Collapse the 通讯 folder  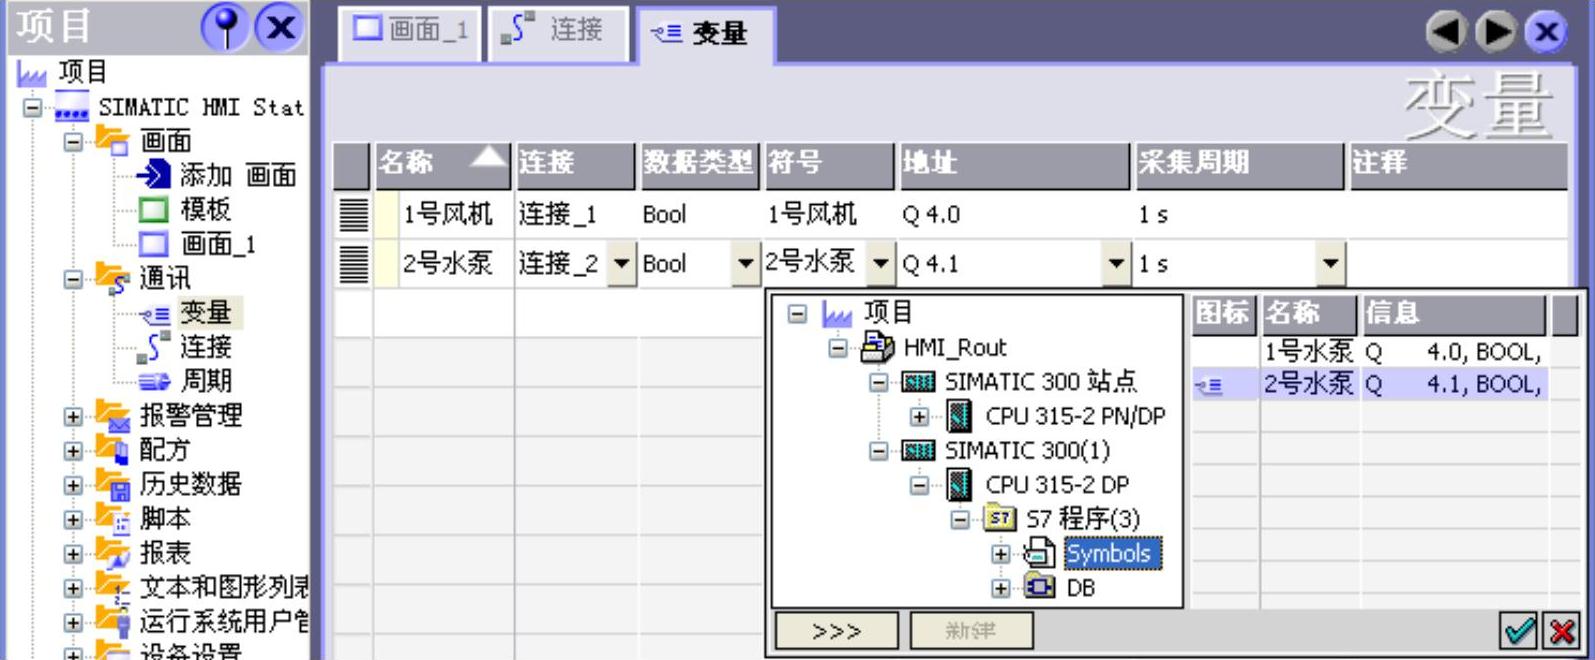tap(73, 279)
